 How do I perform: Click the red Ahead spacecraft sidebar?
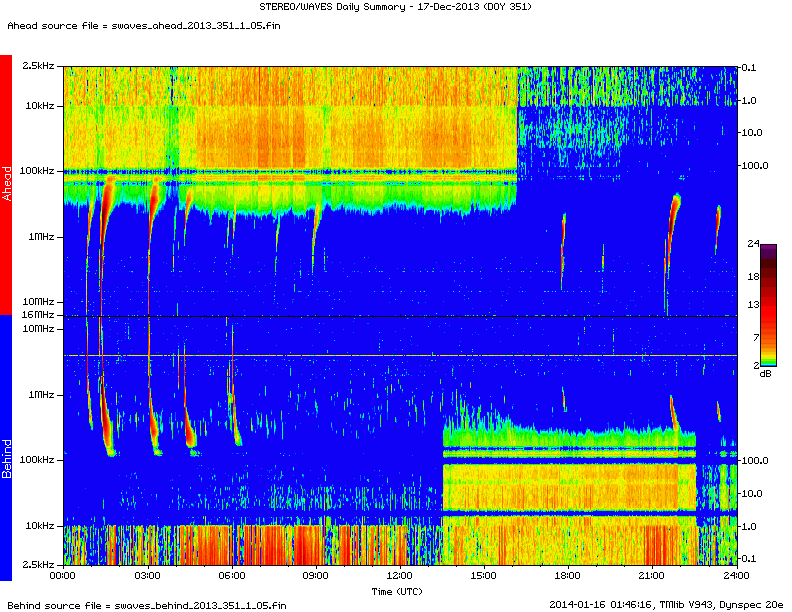pos(6,185)
